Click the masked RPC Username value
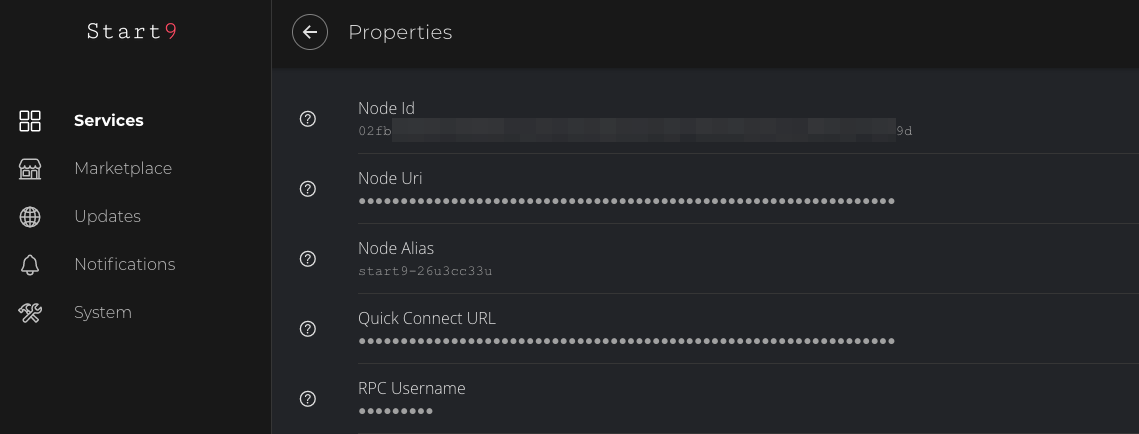1139x434 pixels. coord(395,411)
